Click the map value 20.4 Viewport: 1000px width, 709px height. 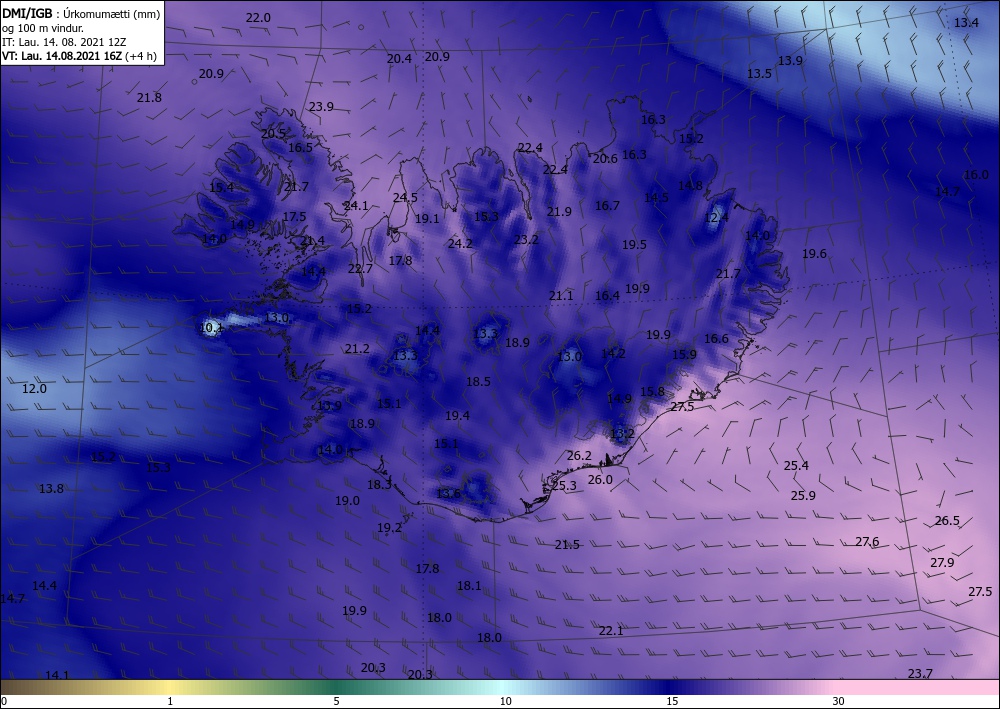point(399,59)
